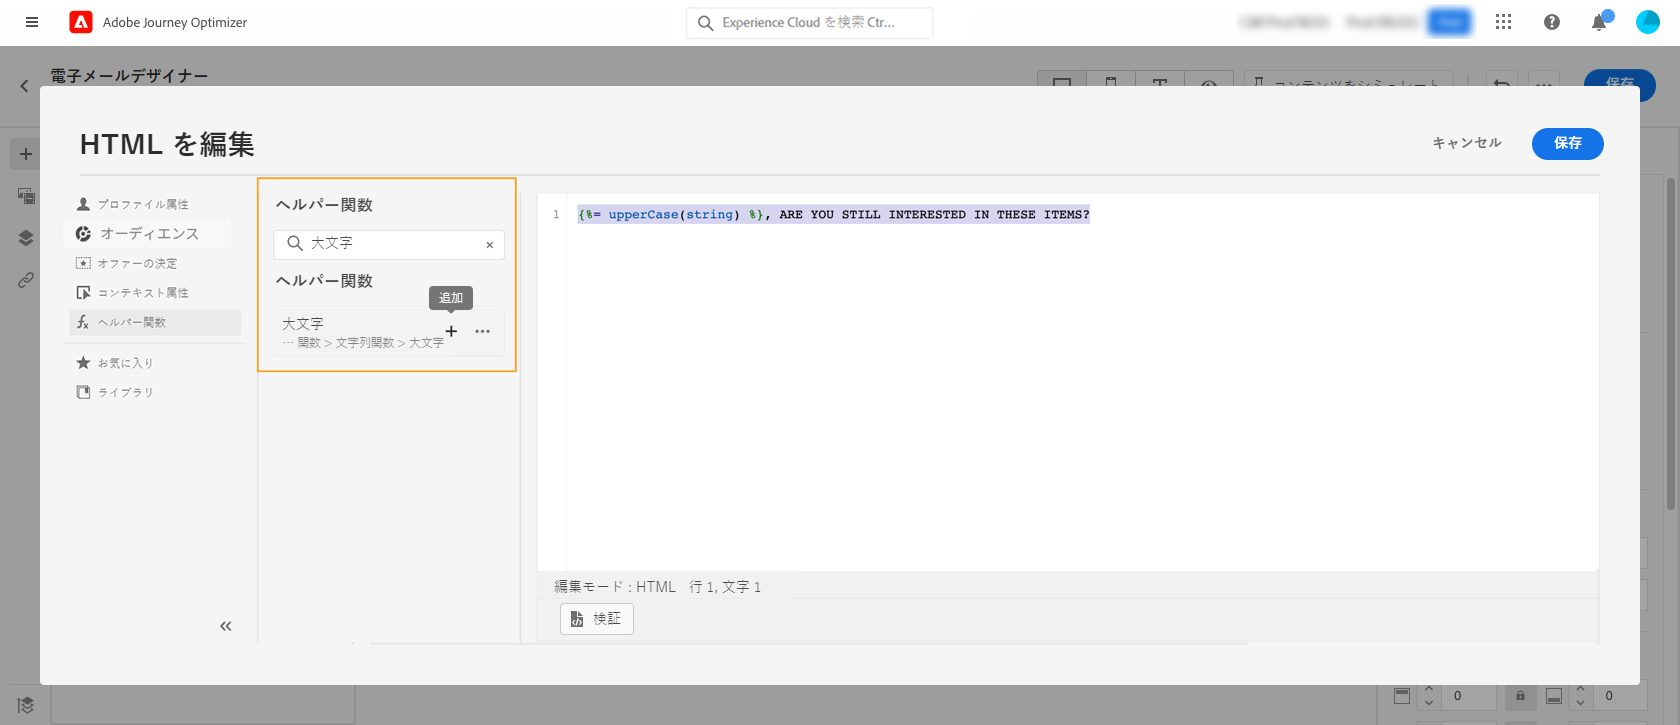Click the blue 保存 button in the dialog
This screenshot has width=1680, height=725.
pyautogui.click(x=1567, y=143)
